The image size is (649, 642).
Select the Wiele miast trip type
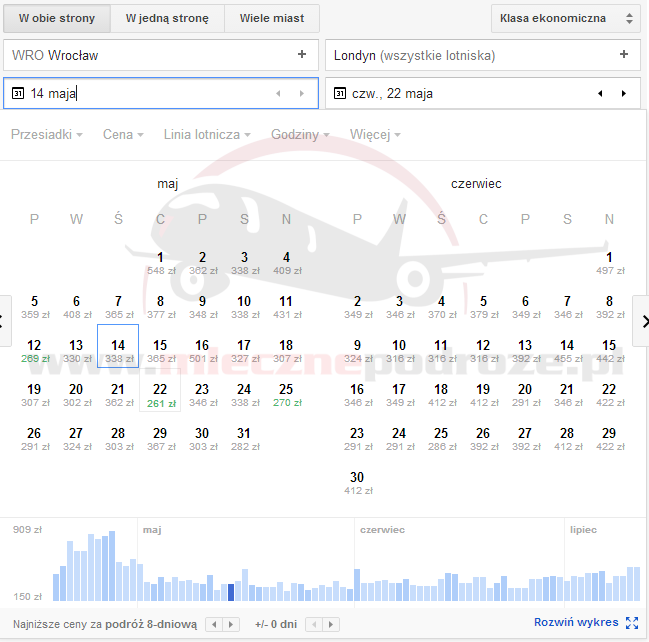pos(272,18)
